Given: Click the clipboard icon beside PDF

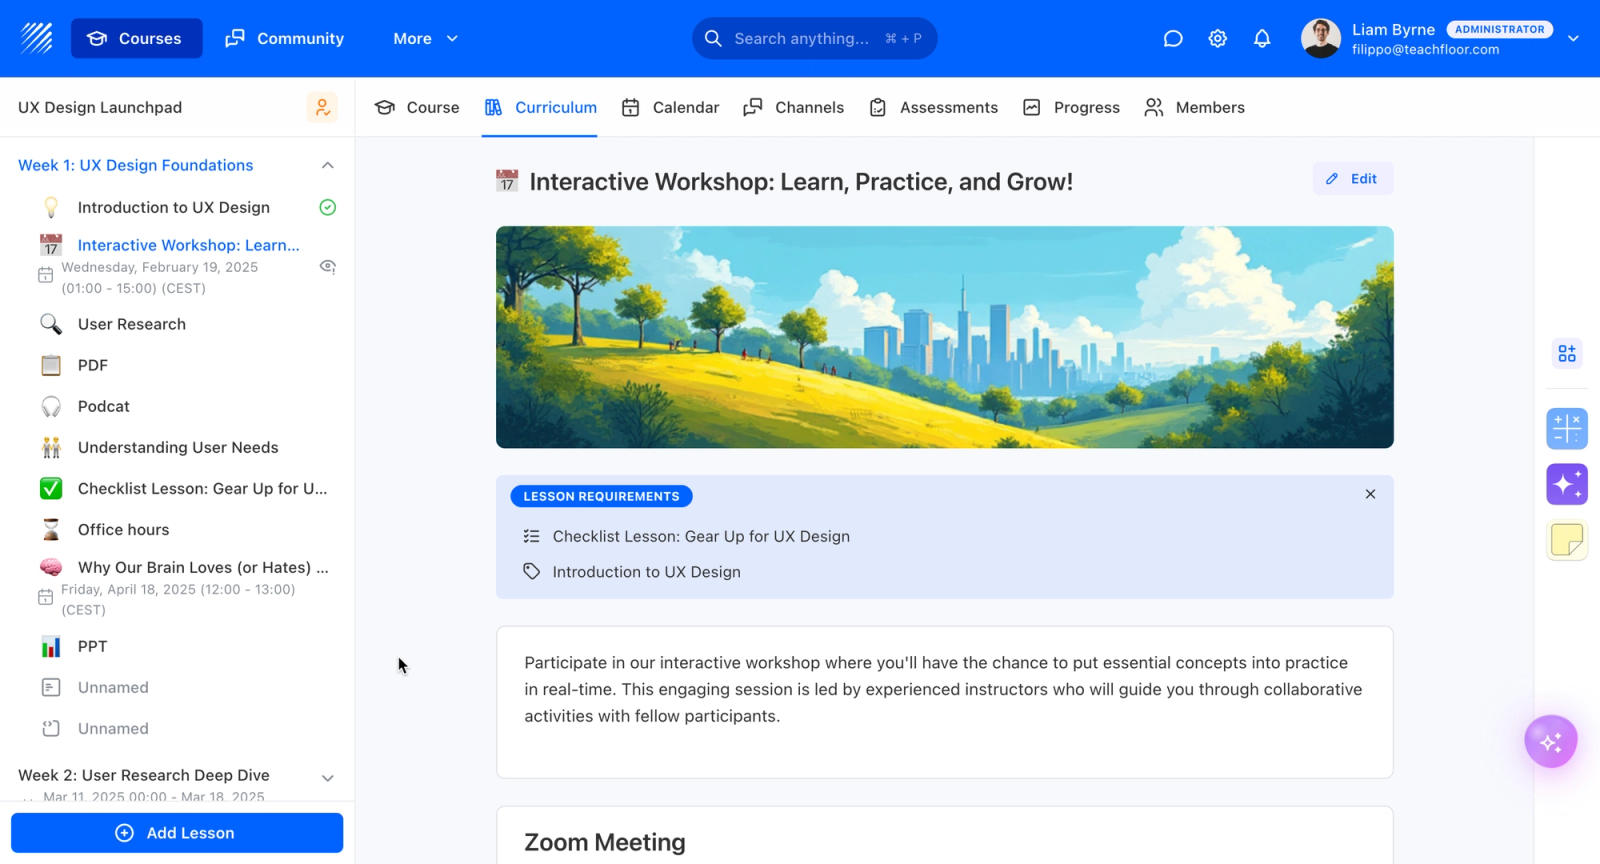Looking at the screenshot, I should coord(51,365).
